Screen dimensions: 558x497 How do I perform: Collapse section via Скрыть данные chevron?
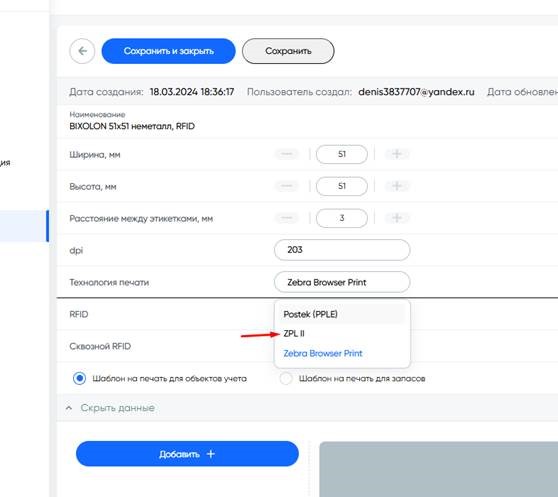click(69, 408)
